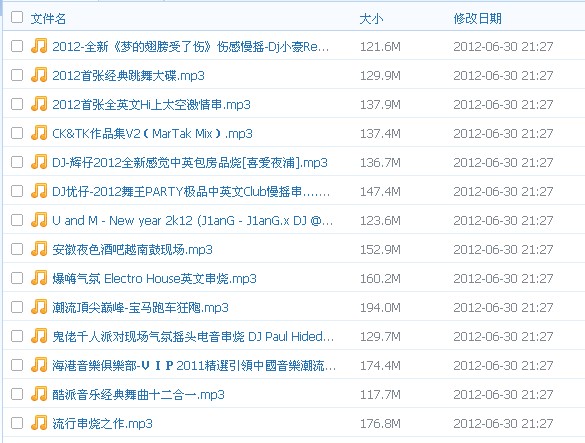Click music icon of 酷派音乐经典舞曲十二合一.mp3
The image size is (585, 443).
click(x=39, y=394)
